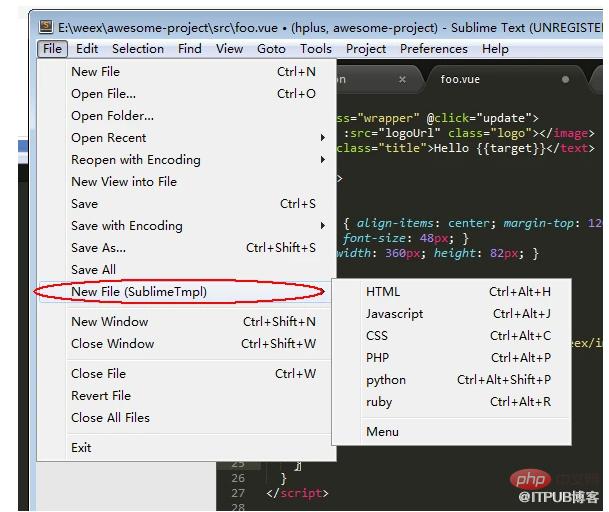
Task: Select HTML template in submenu
Action: tap(452, 292)
